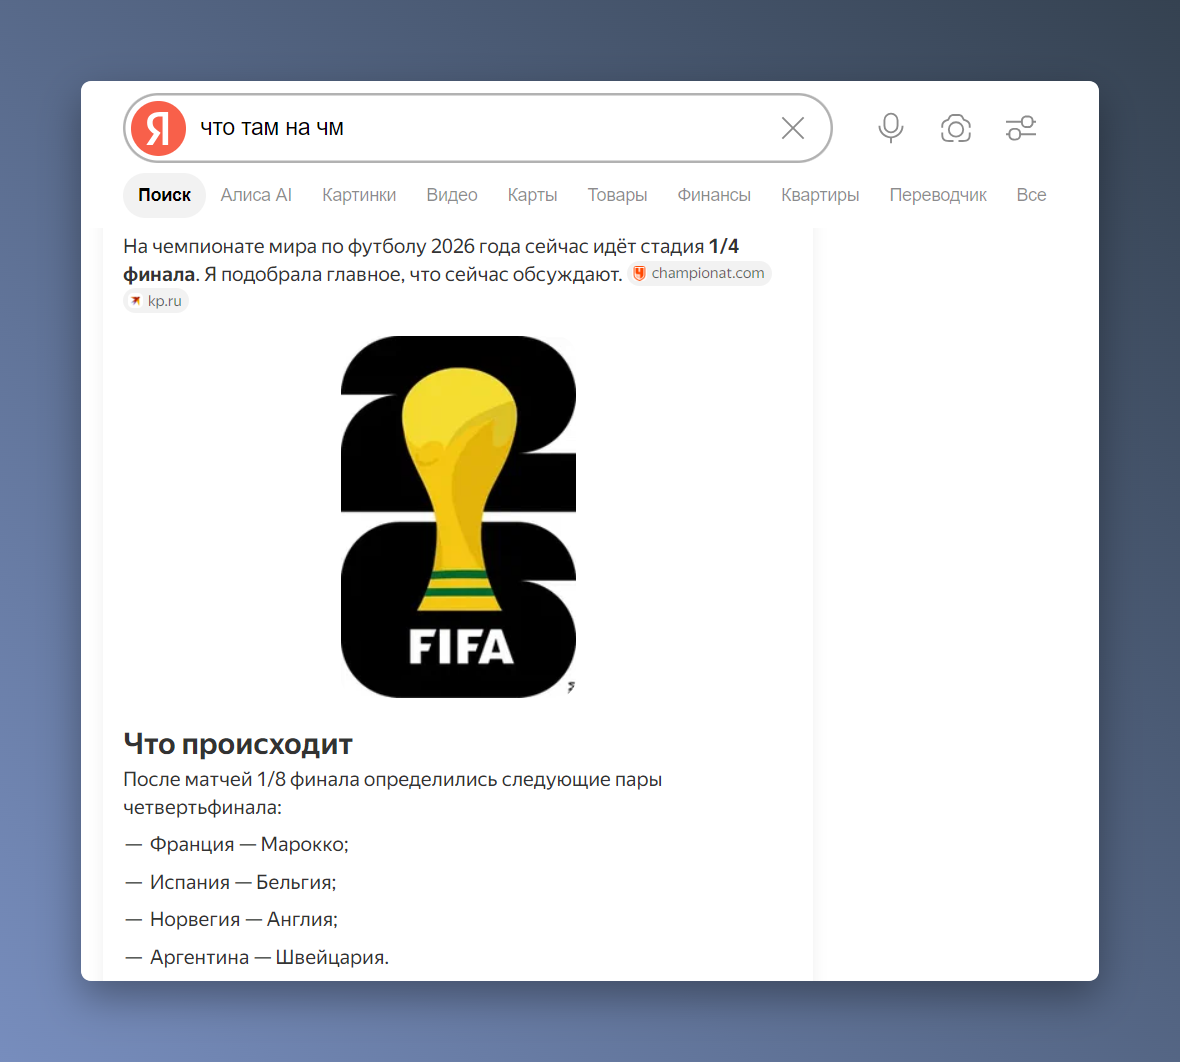The height and width of the screenshot is (1062, 1180).
Task: Click the 'Норвегия — Англия' line
Action: (243, 920)
